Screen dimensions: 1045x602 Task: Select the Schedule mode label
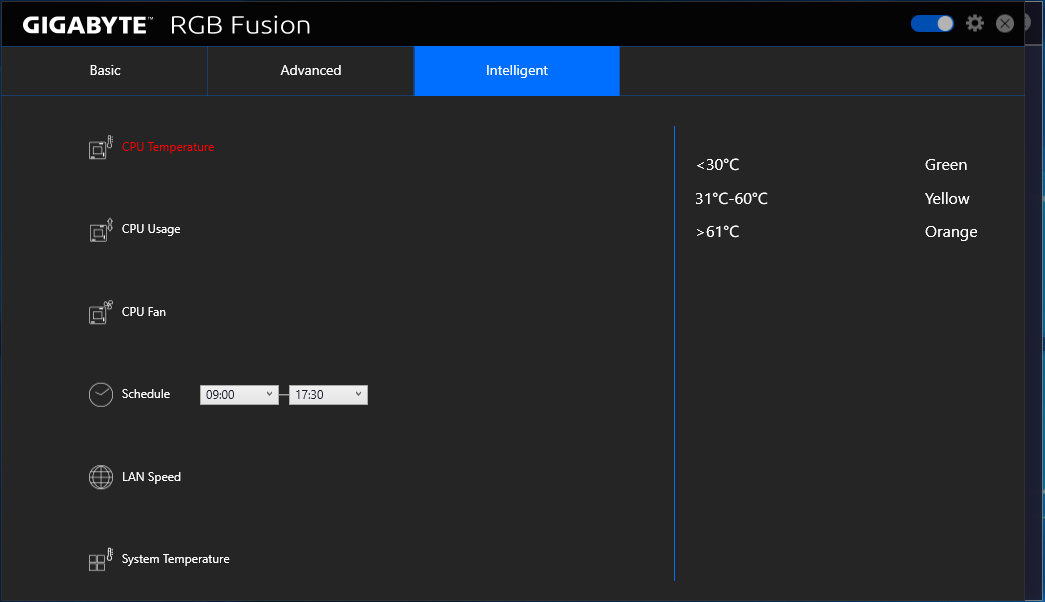click(146, 394)
